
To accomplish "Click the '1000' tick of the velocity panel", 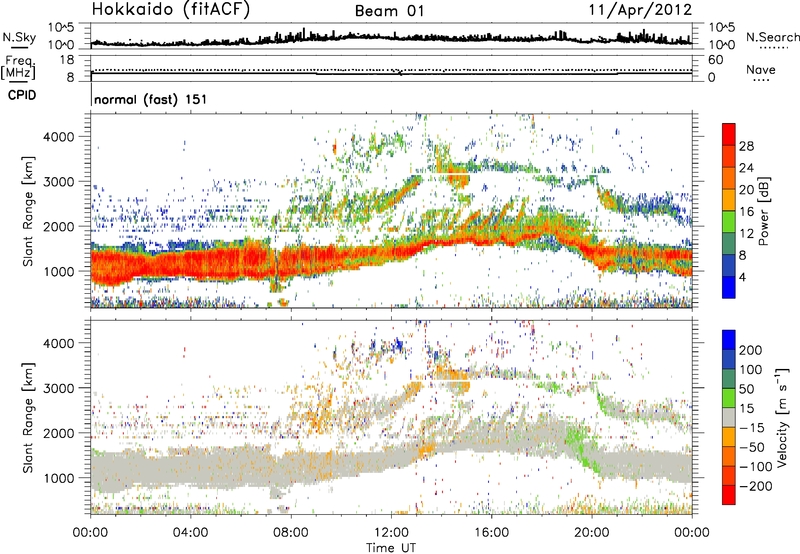I will coord(59,478).
